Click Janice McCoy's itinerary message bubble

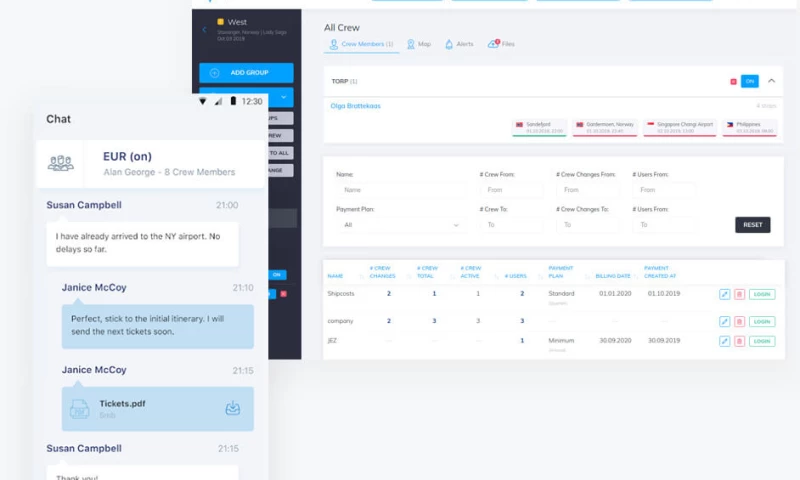click(158, 326)
